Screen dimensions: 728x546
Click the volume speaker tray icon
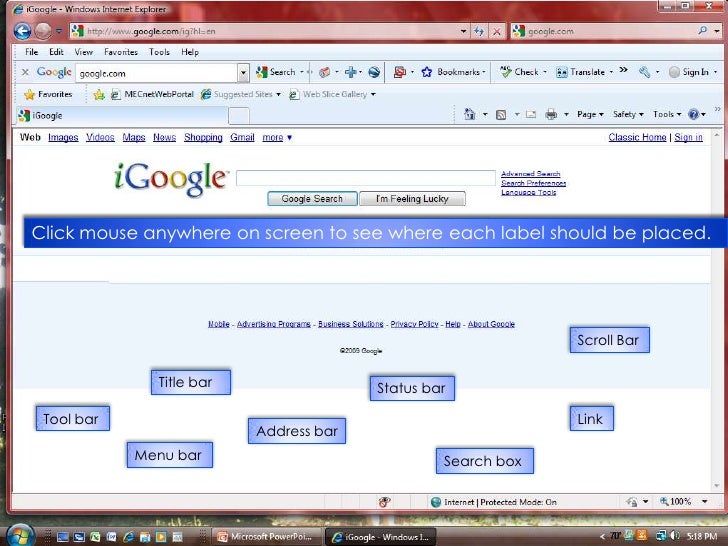tap(675, 536)
